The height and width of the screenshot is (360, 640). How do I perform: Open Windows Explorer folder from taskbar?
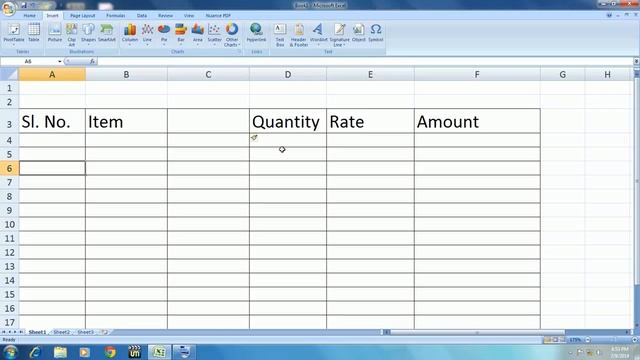(60, 352)
